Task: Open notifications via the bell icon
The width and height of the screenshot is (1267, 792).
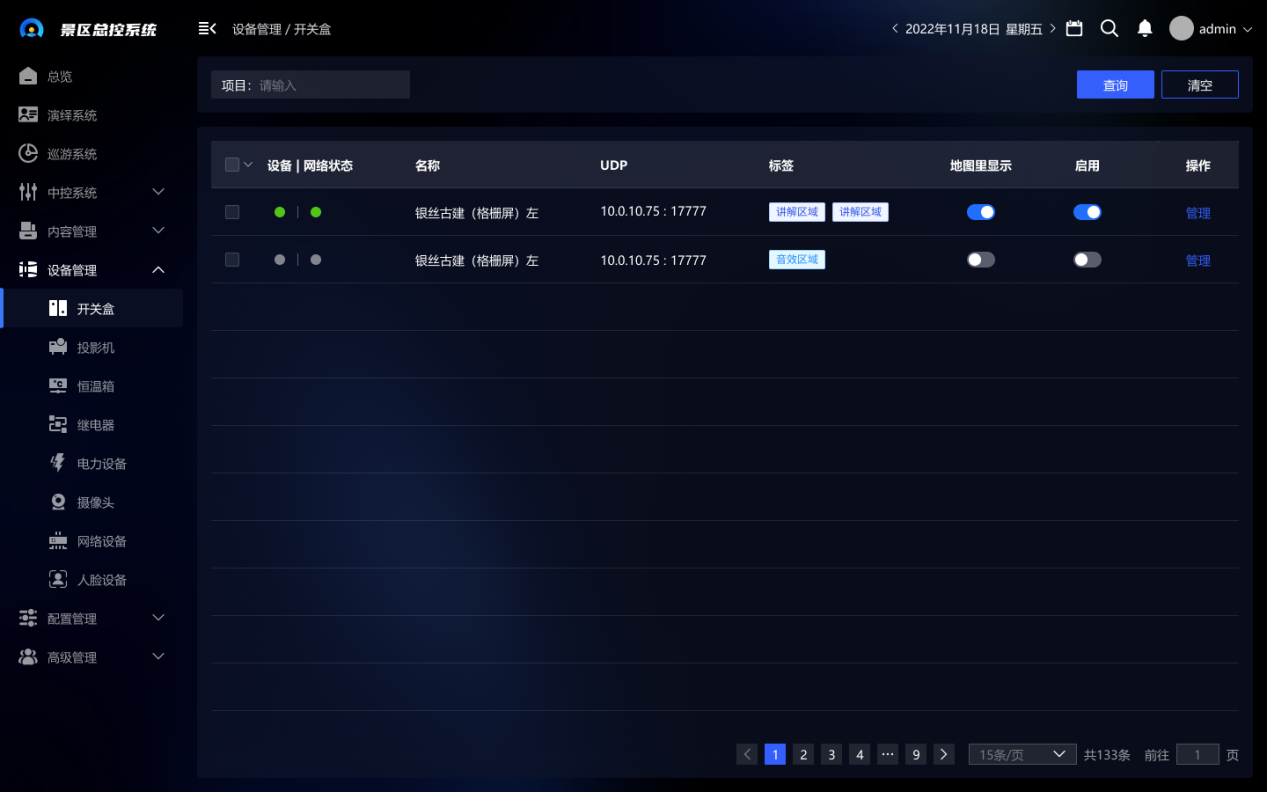Action: [x=1145, y=29]
